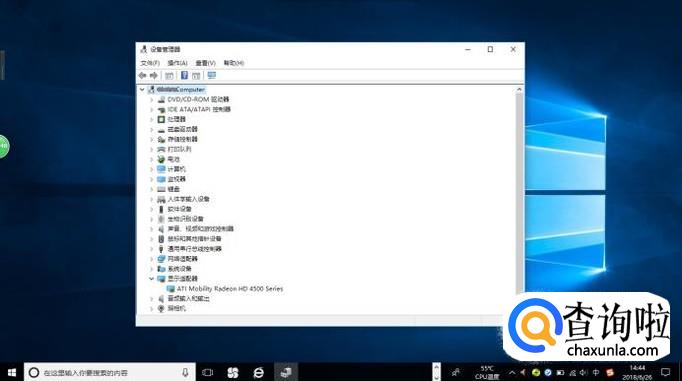Click the Forward arrow in Device Manager toolbar
Screen dimensions: 682x381
click(x=154, y=76)
